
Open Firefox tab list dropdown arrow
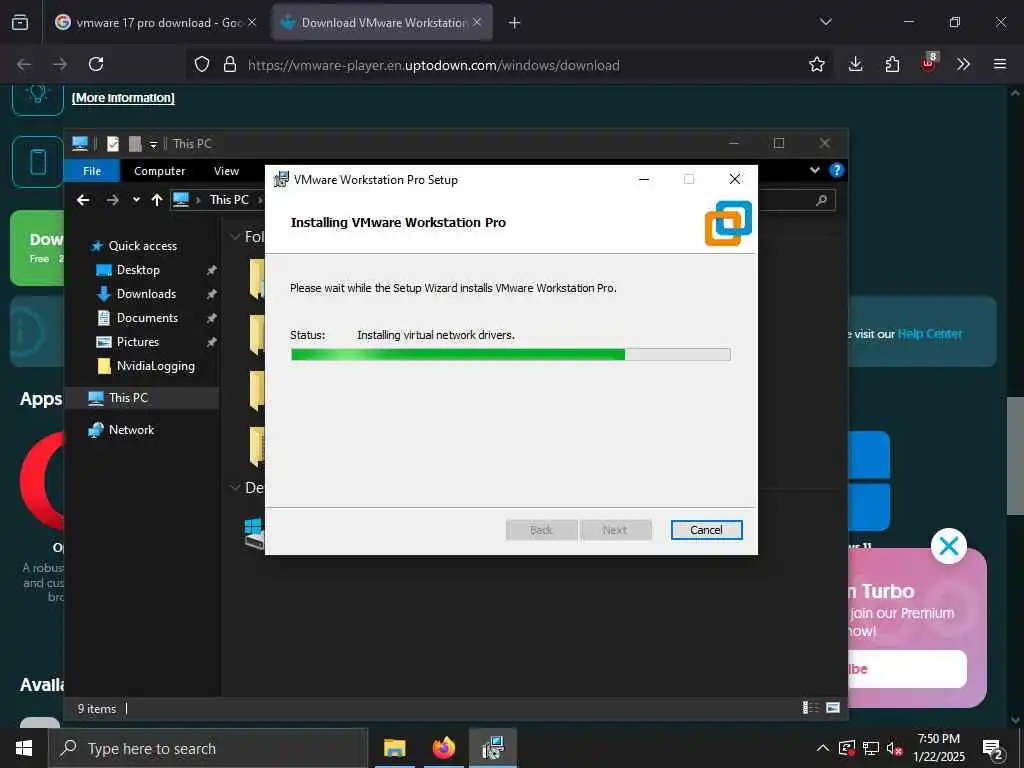point(825,22)
